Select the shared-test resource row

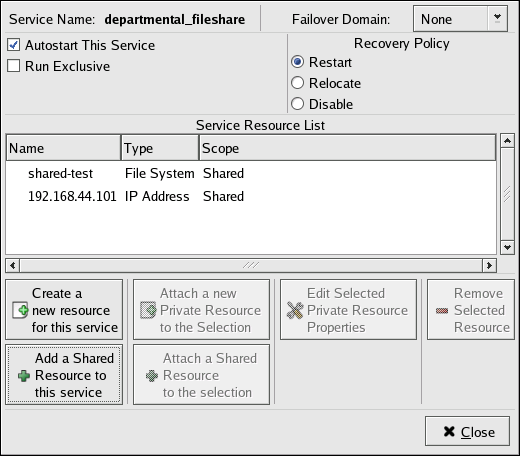251,173
